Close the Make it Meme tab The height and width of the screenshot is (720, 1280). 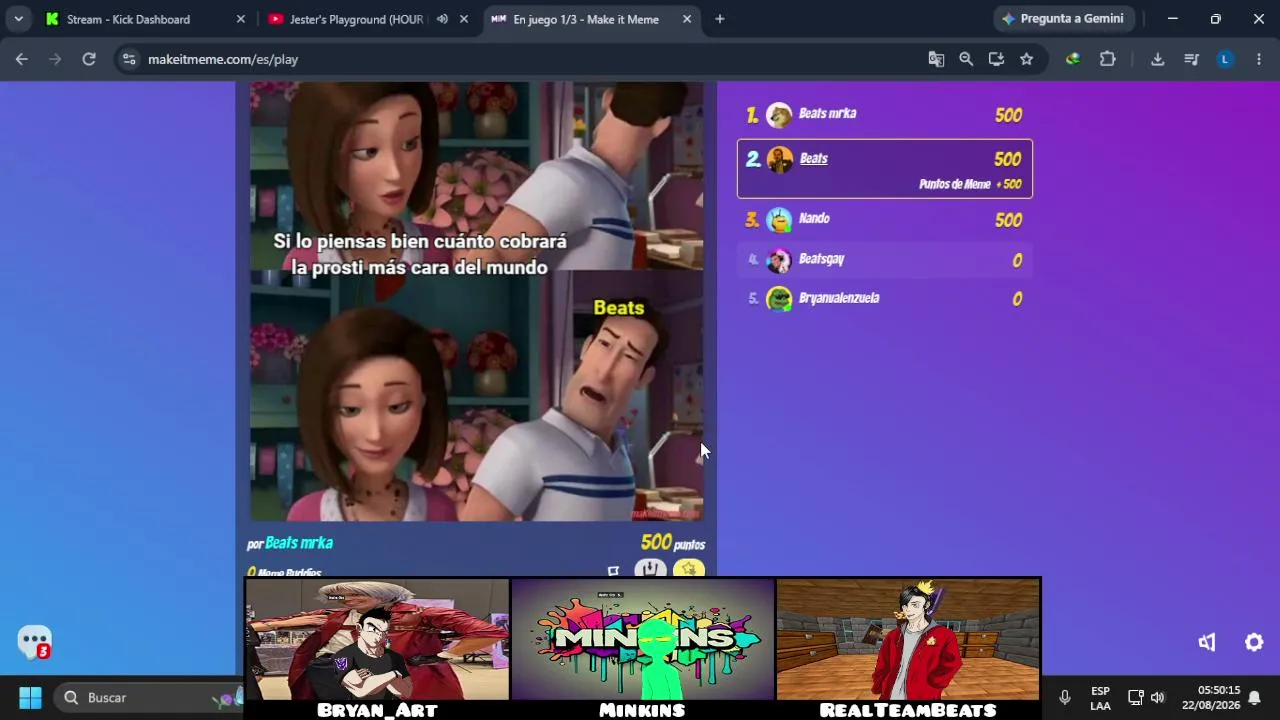click(687, 19)
